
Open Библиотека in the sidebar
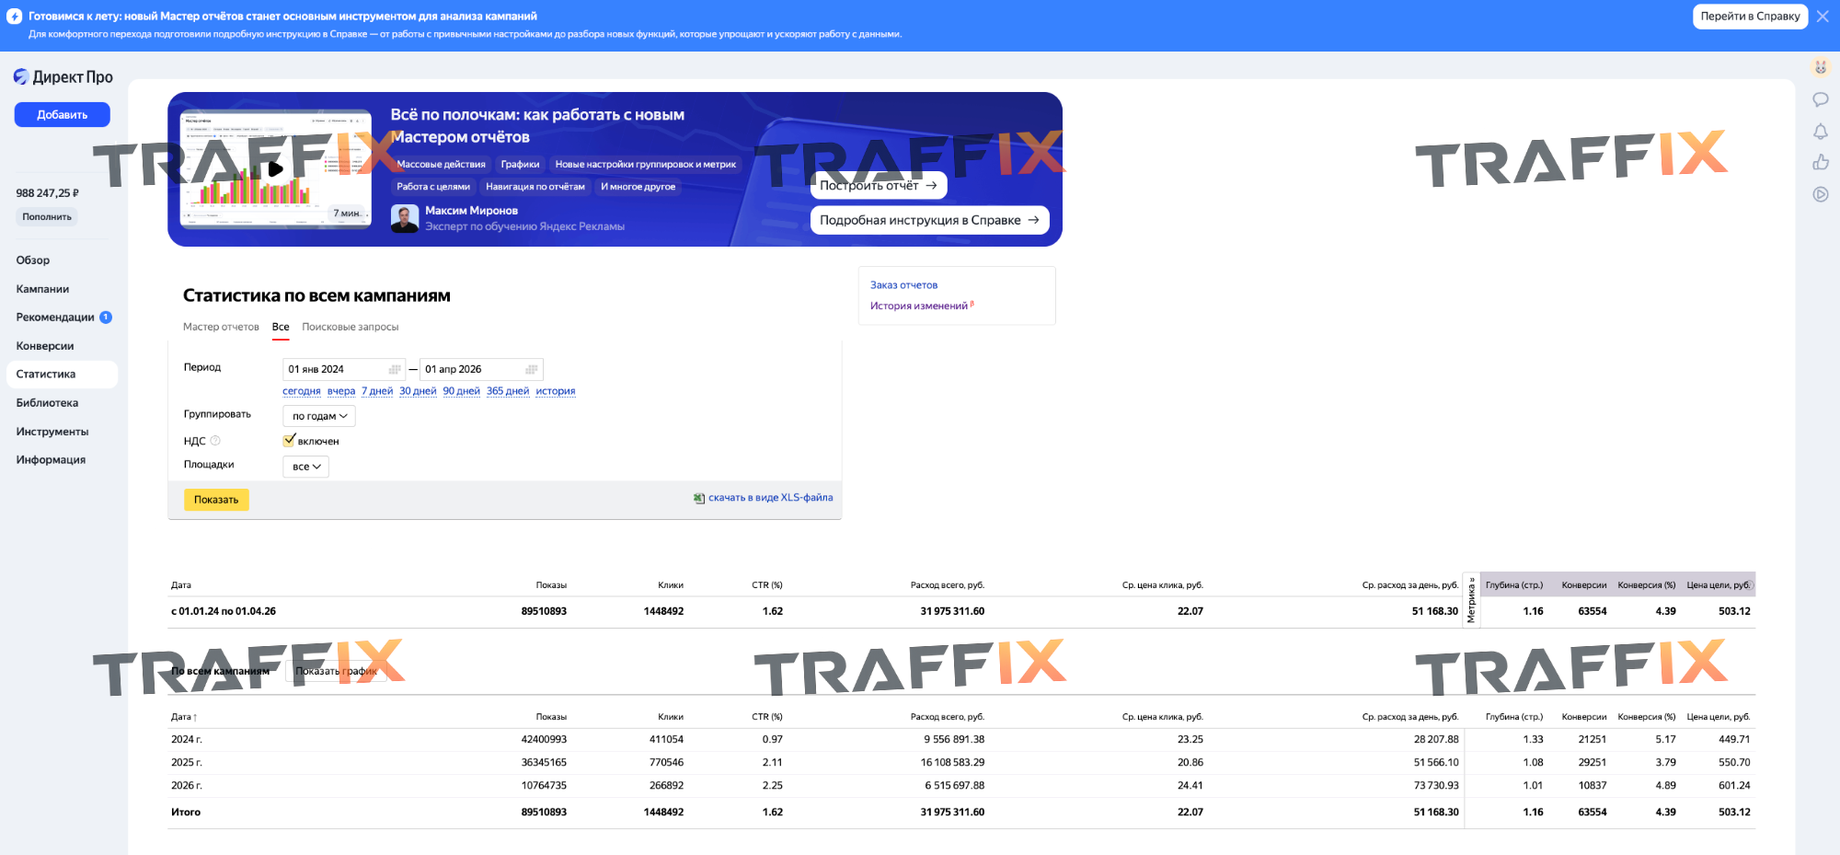(47, 403)
